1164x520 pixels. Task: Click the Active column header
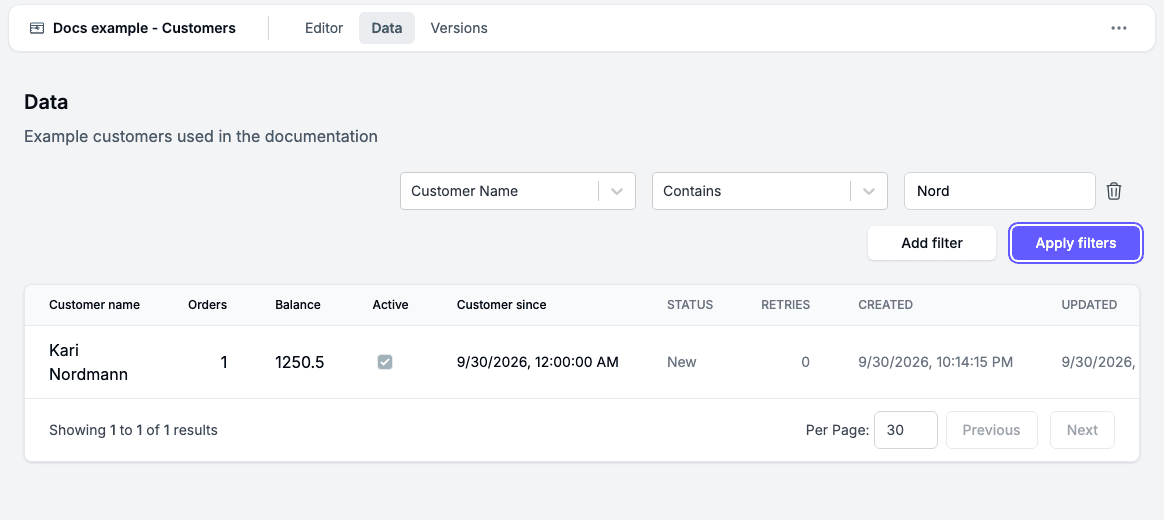point(390,305)
